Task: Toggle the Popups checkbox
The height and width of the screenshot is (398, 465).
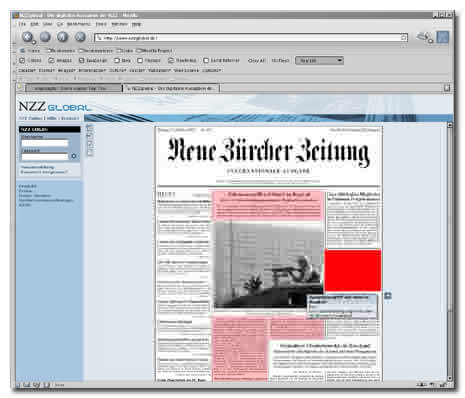Action: click(140, 60)
